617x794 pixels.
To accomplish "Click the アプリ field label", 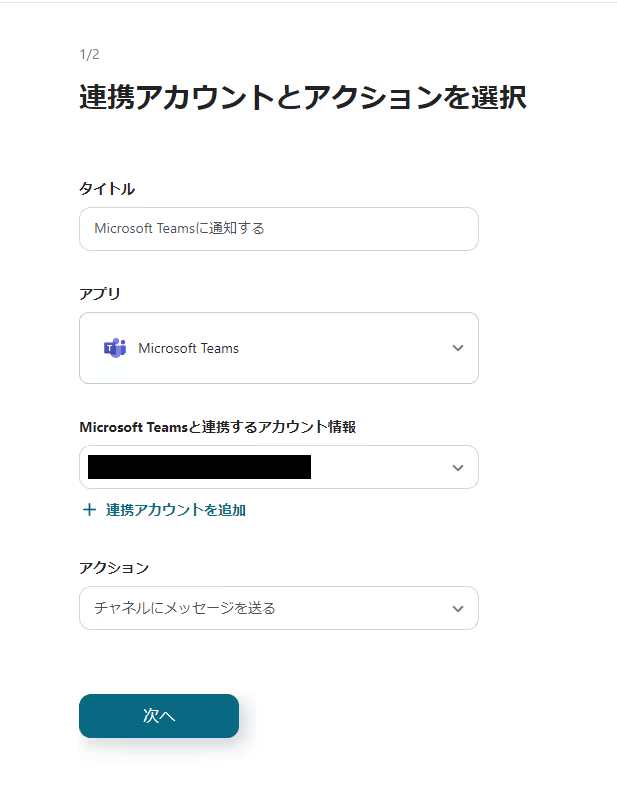I will click(100, 294).
